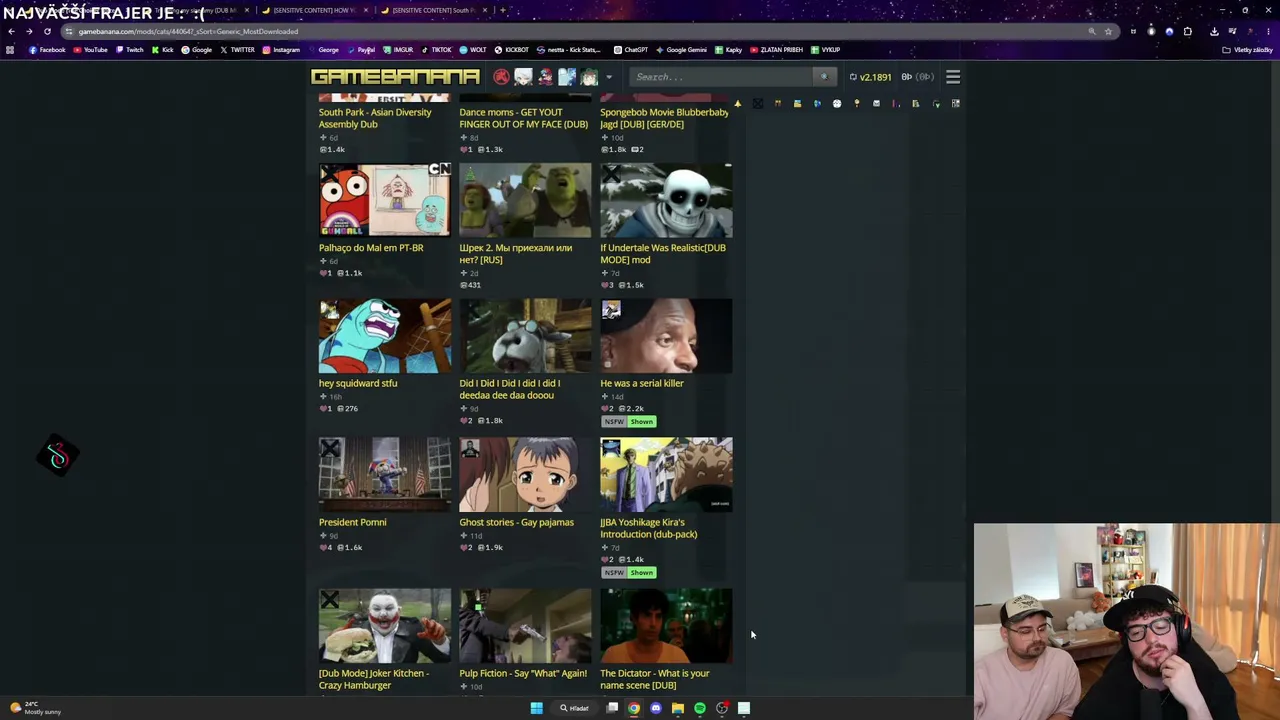The image size is (1280, 720).
Task: Open the Google Gemini bookmark
Action: point(681,50)
